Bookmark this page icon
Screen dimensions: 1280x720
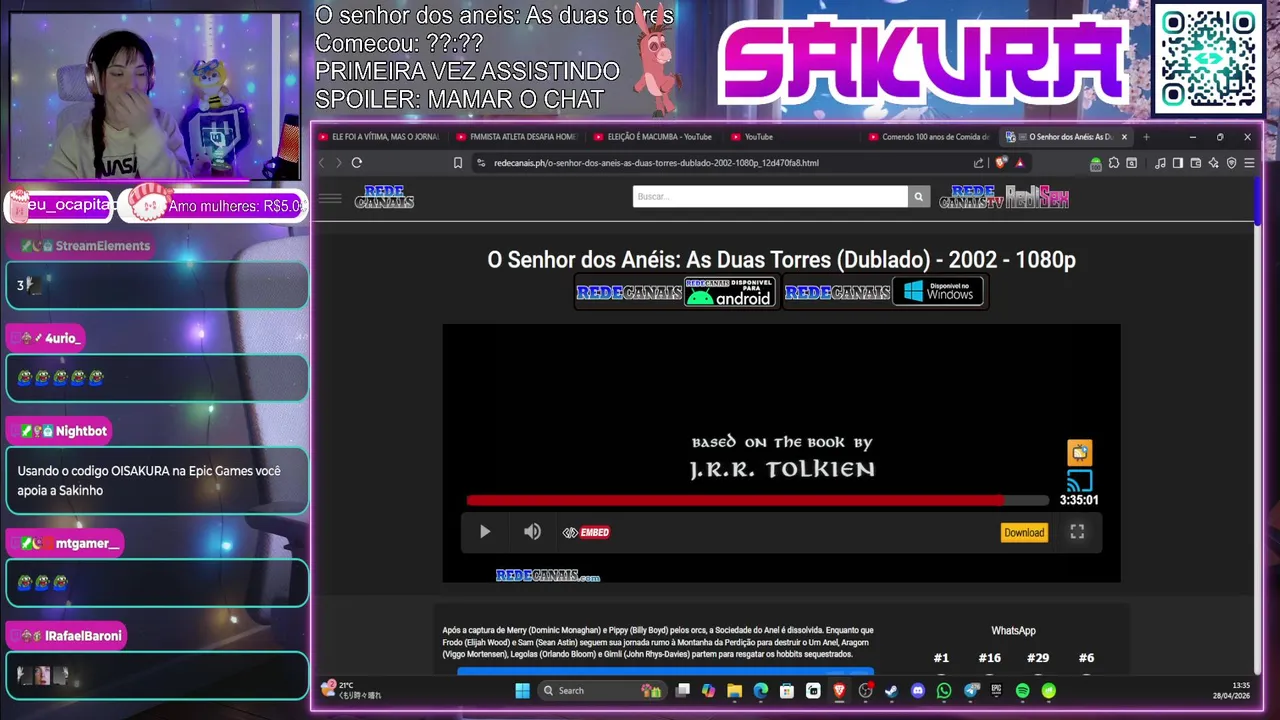(x=458, y=163)
